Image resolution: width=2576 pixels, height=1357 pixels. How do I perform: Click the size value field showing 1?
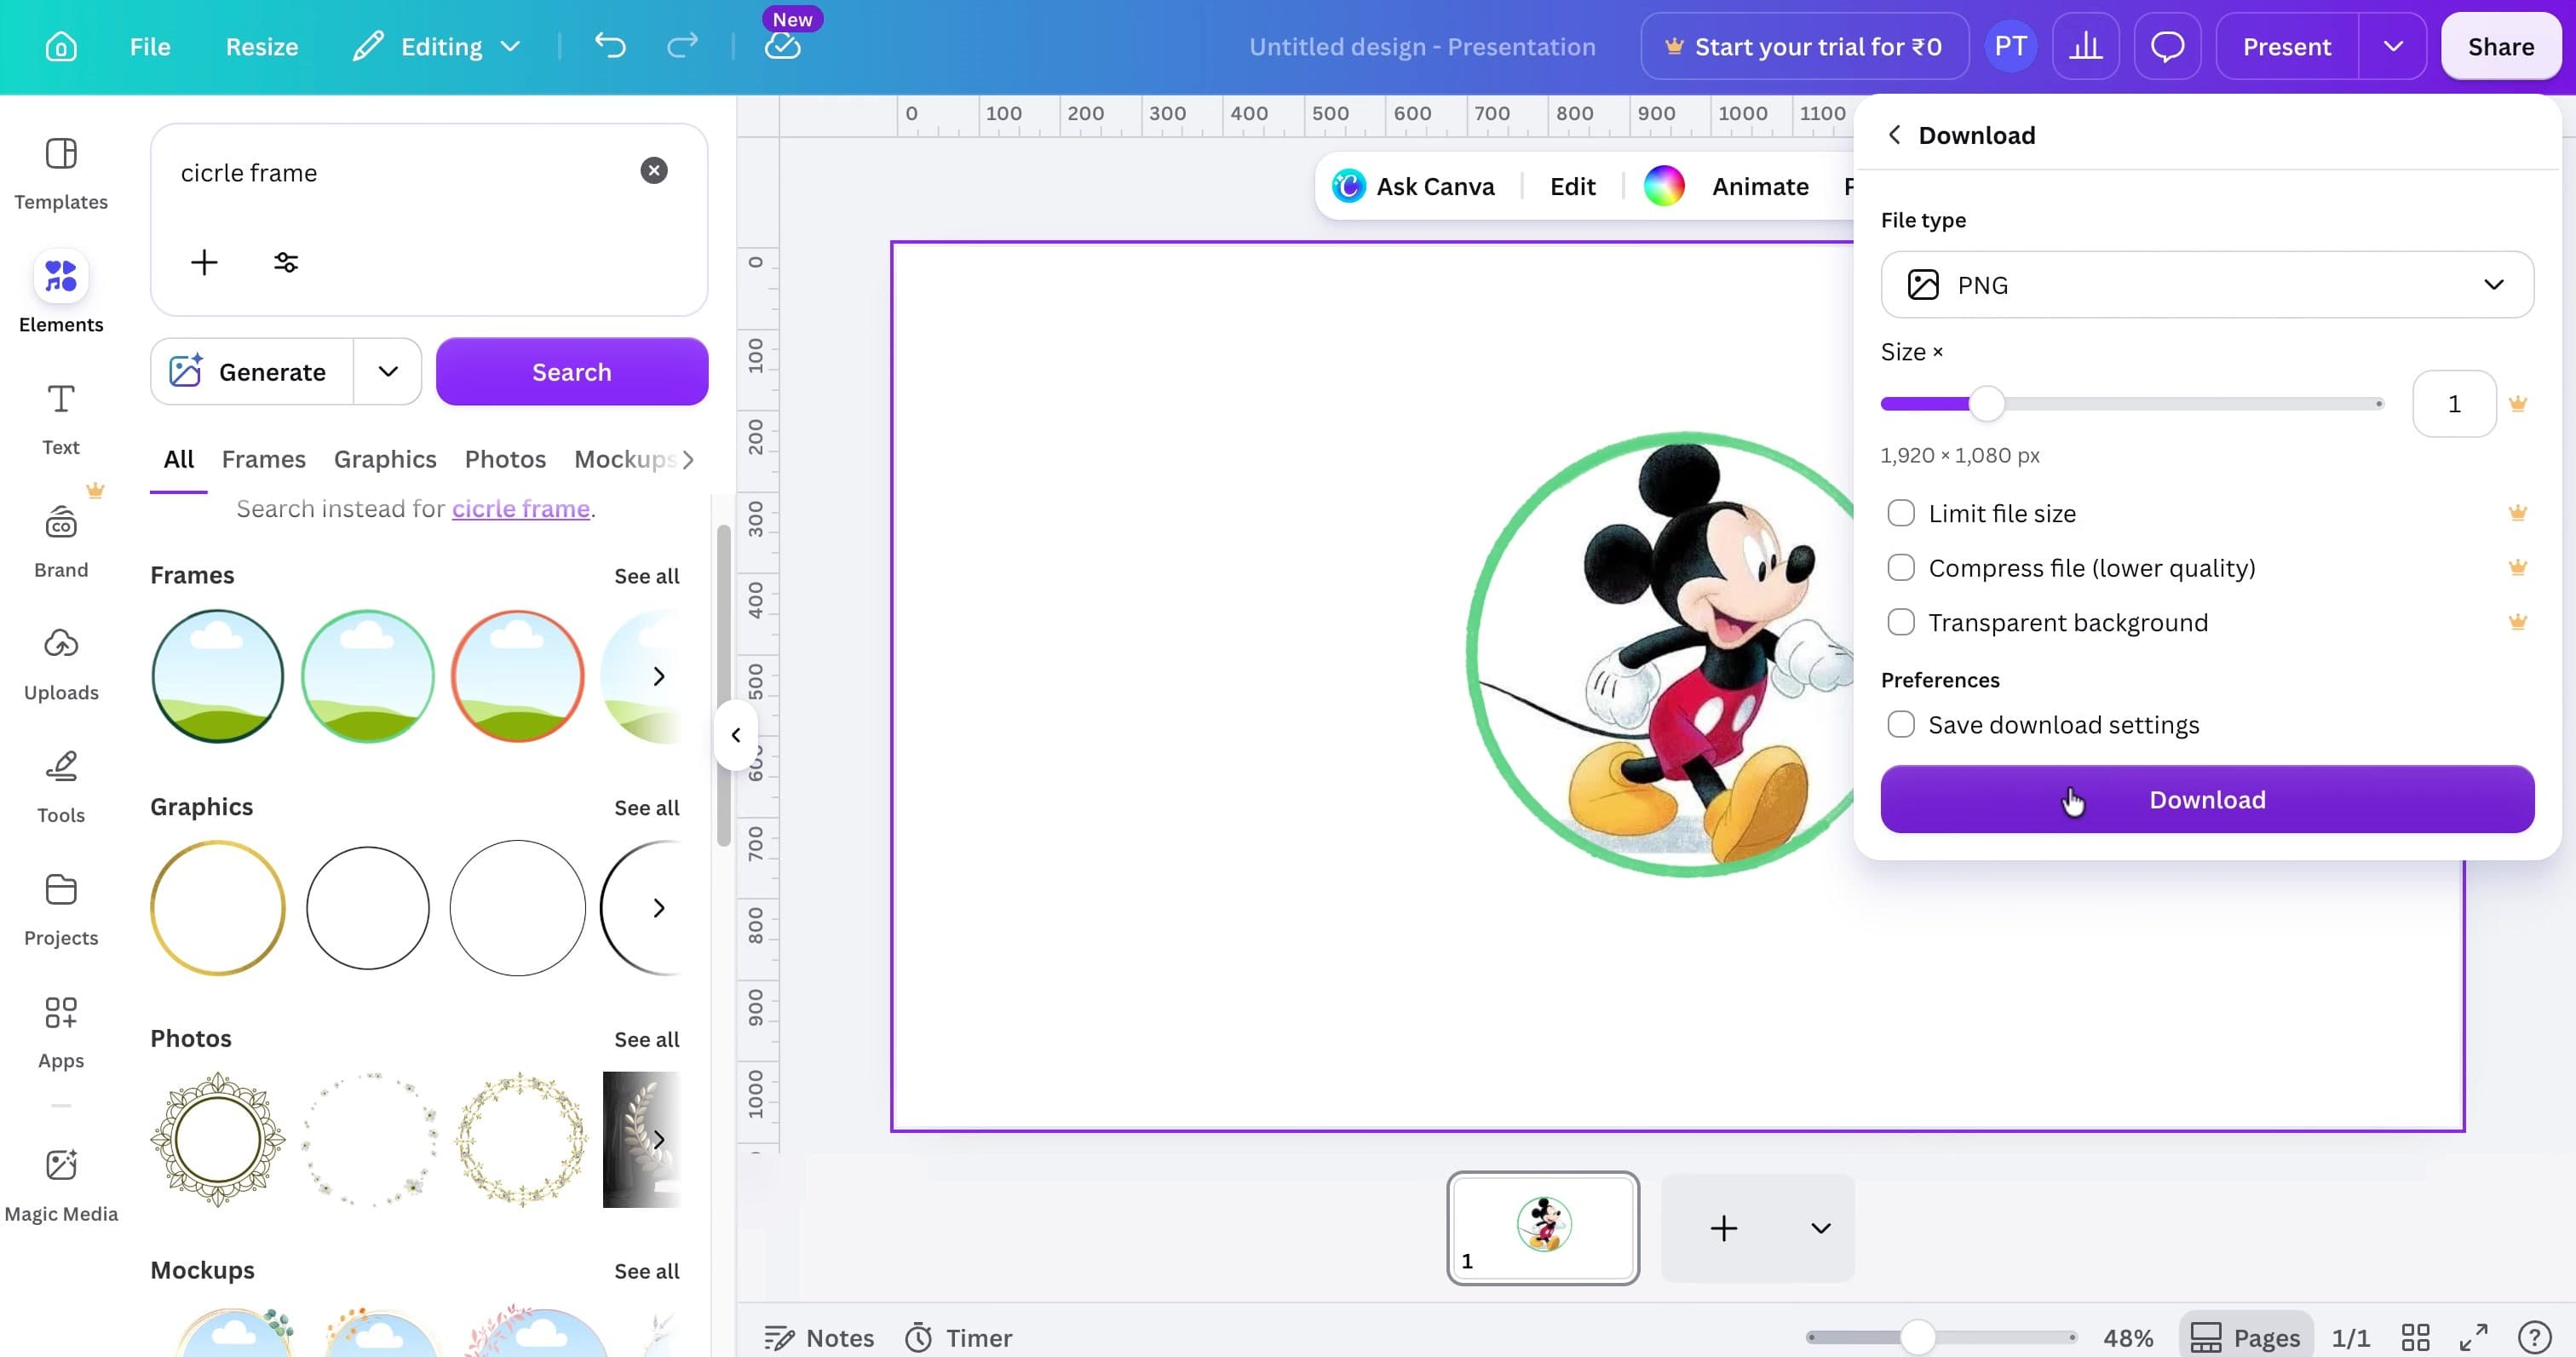pyautogui.click(x=2453, y=404)
